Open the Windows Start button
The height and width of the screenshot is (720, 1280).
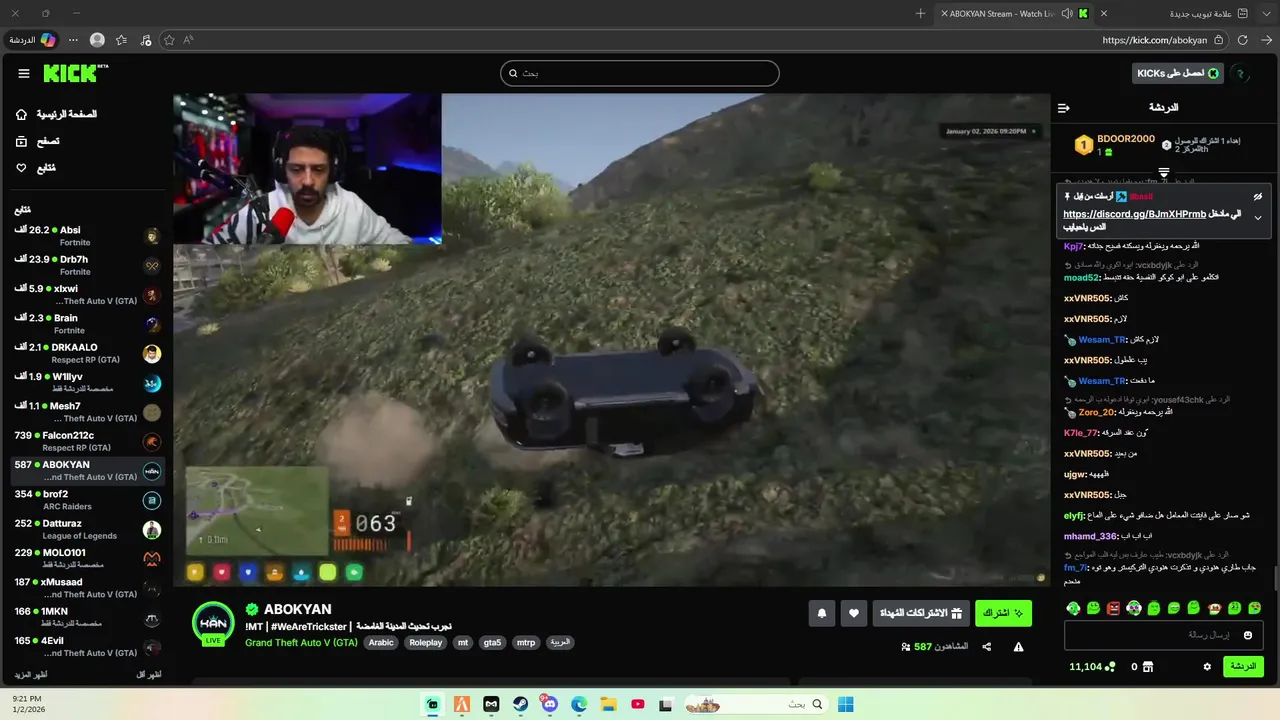846,704
